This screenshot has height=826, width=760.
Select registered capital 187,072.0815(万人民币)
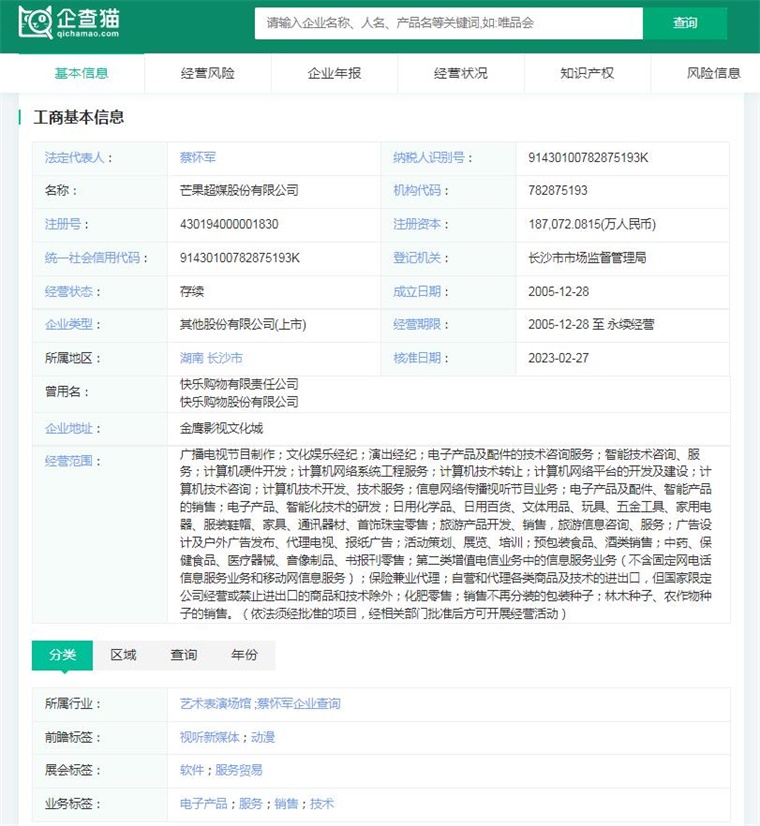pos(593,224)
